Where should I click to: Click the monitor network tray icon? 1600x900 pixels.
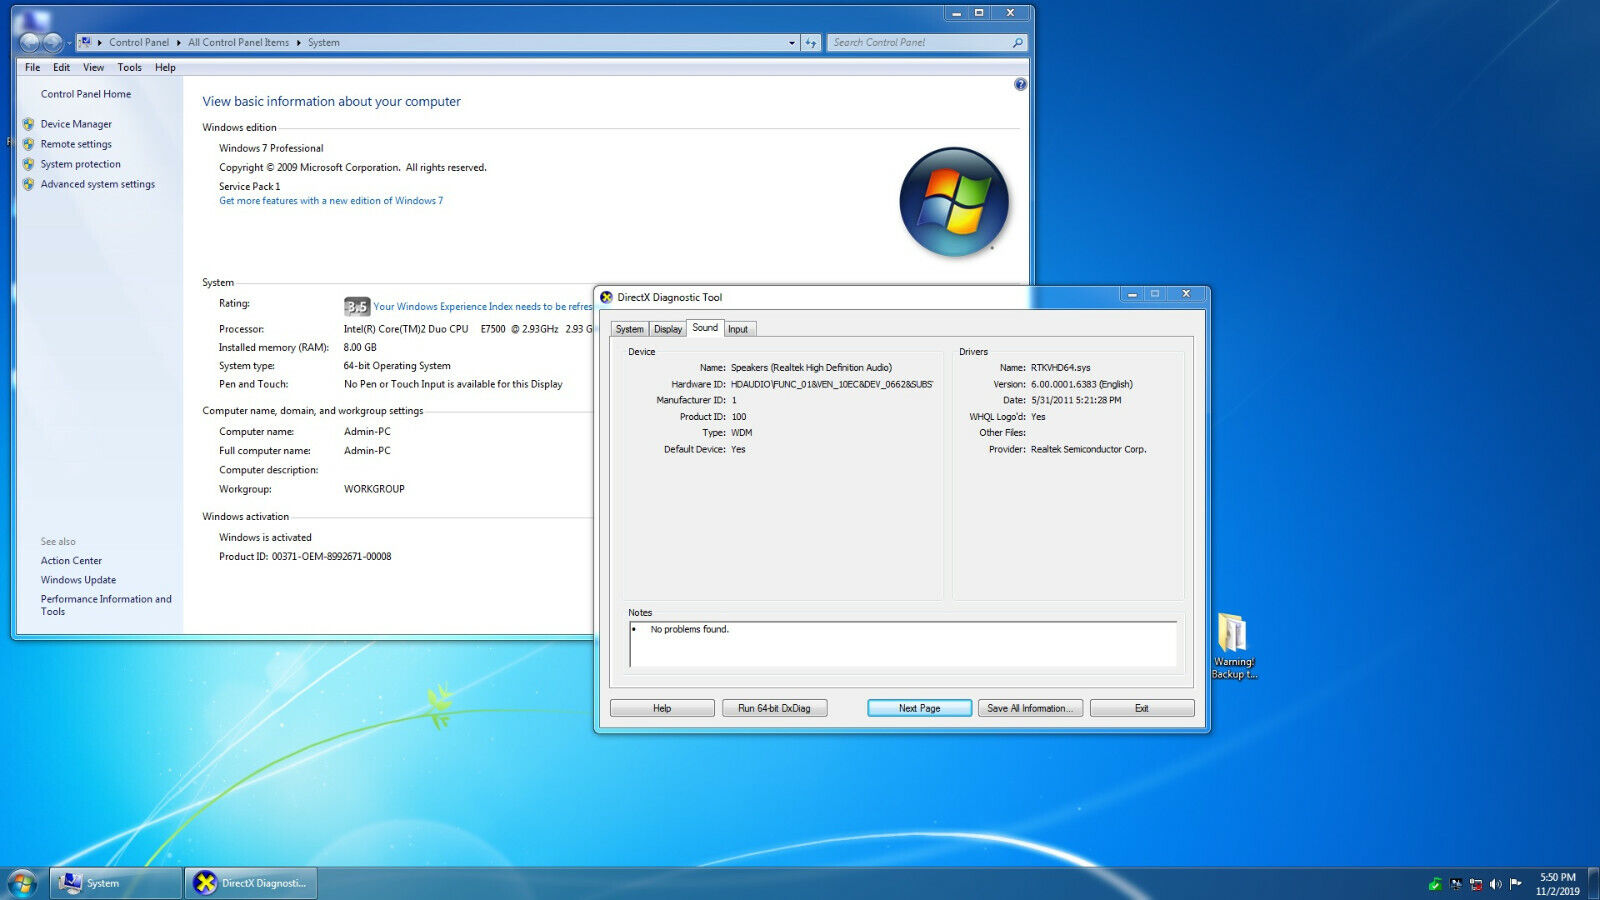pos(1455,884)
